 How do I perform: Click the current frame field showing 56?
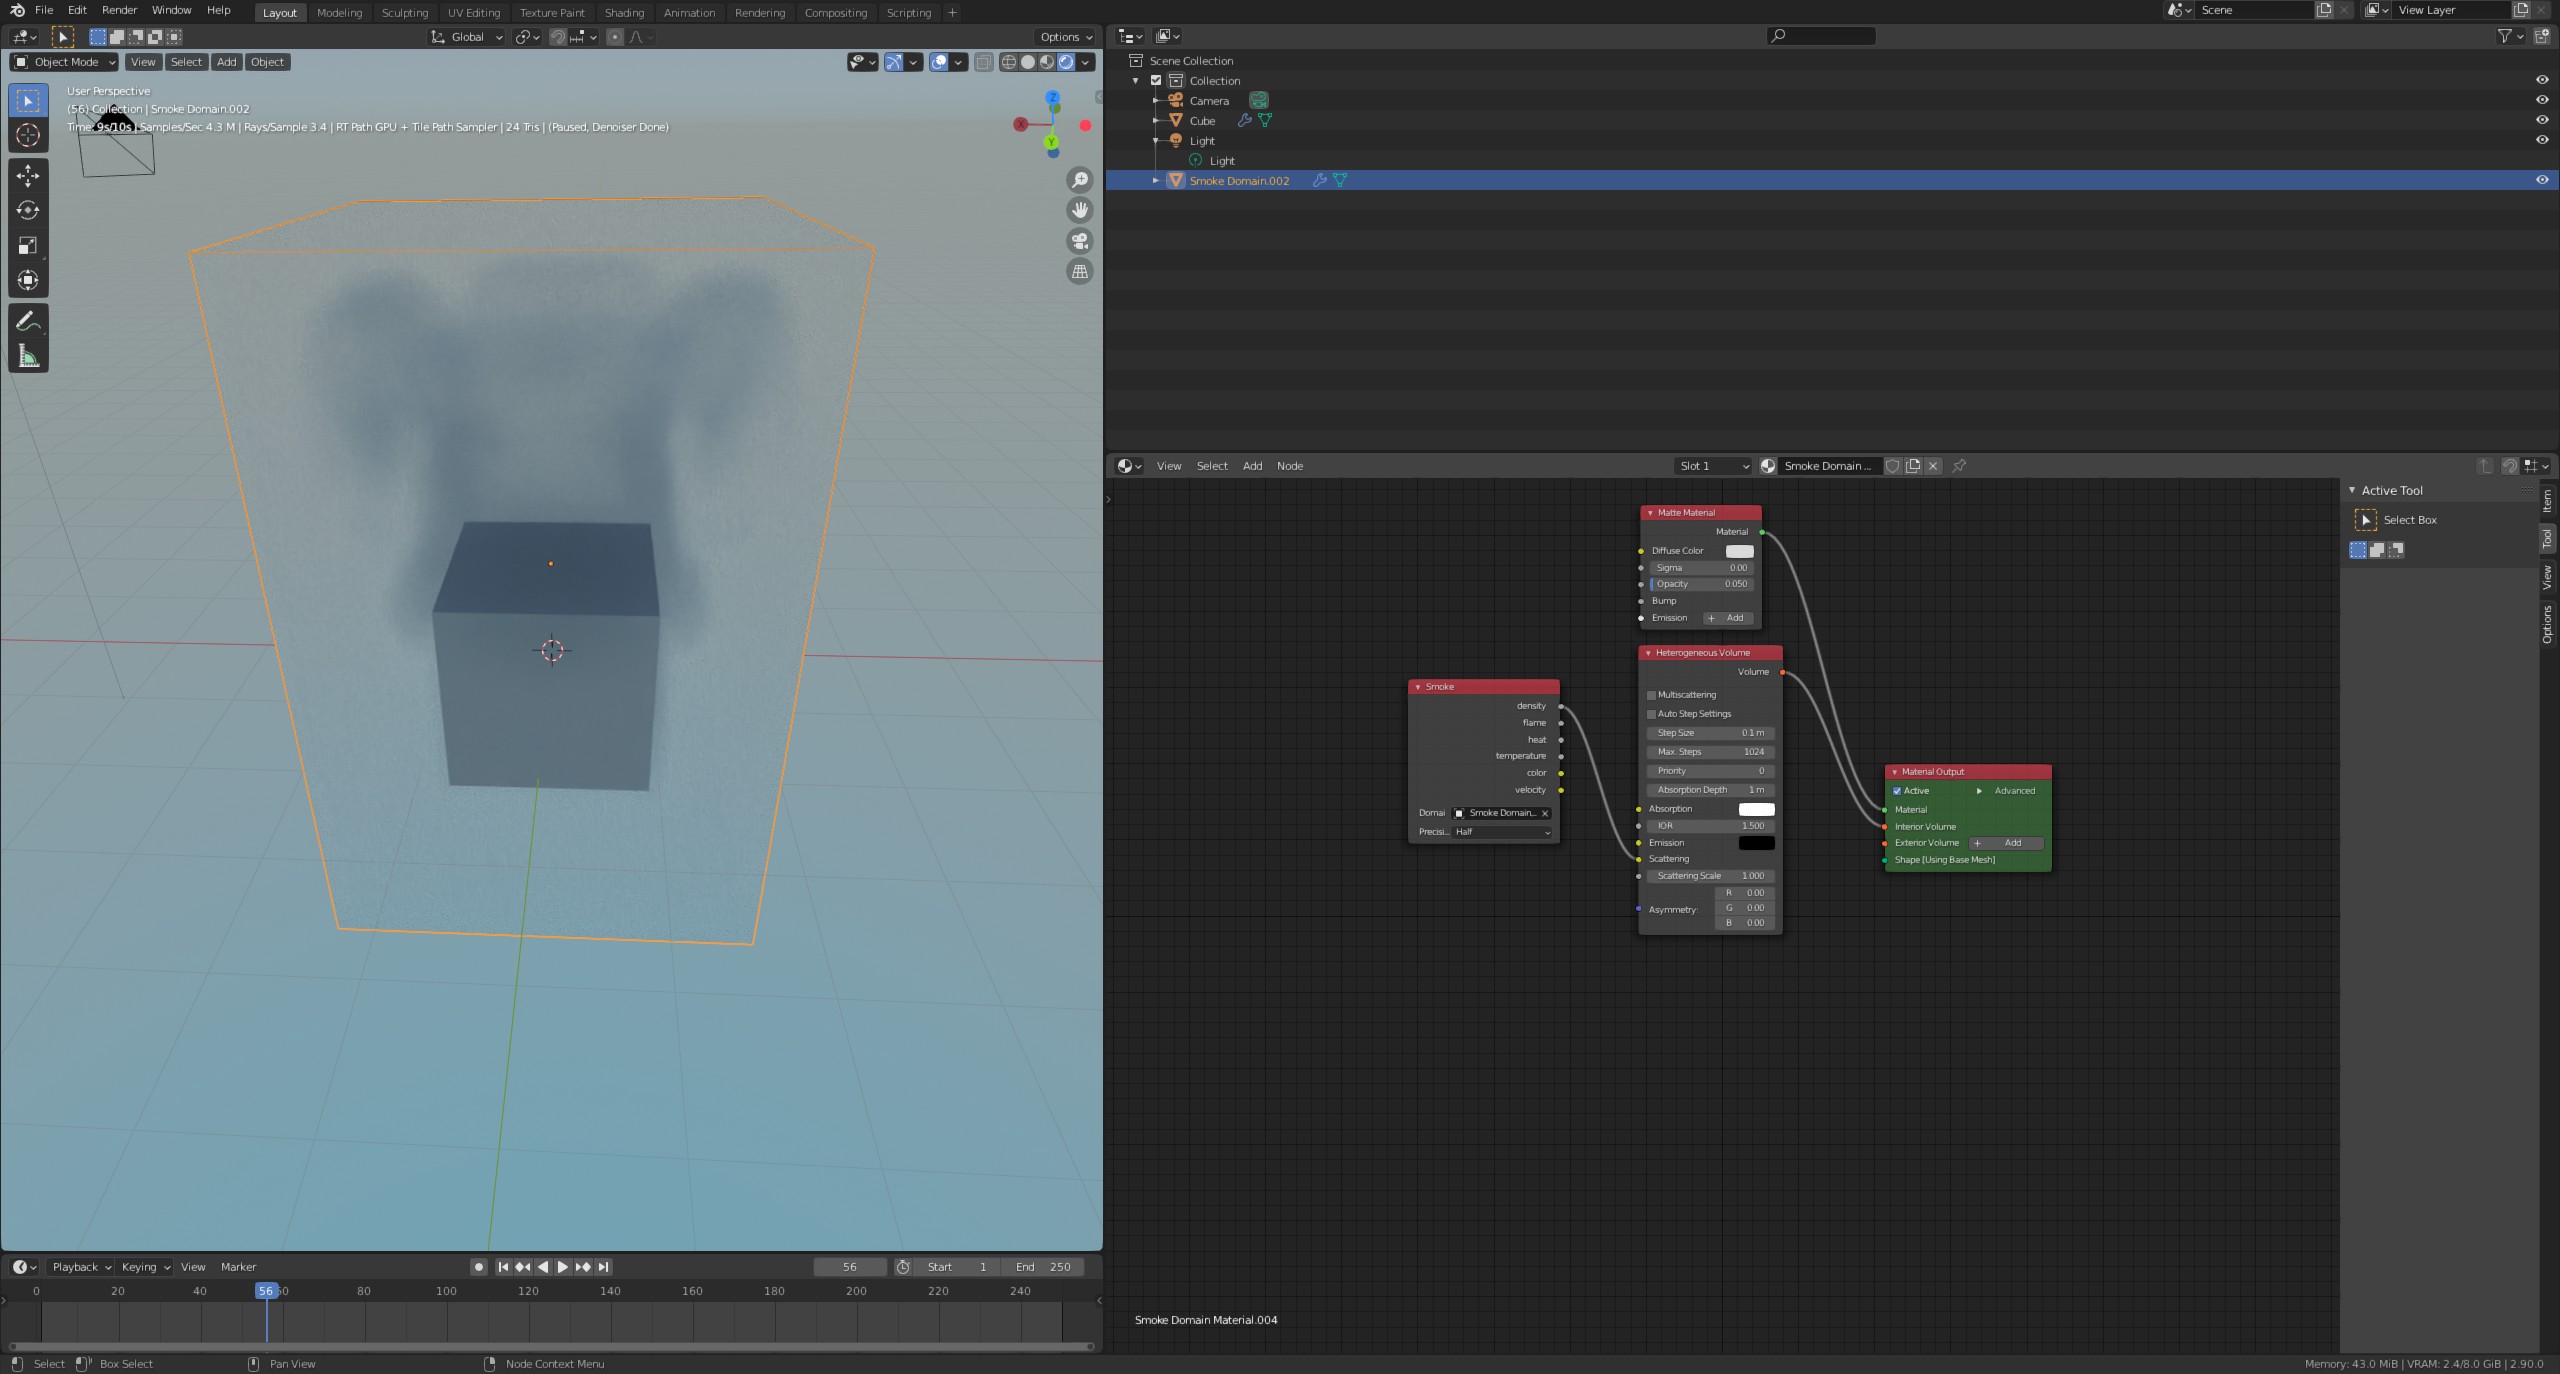849,1267
